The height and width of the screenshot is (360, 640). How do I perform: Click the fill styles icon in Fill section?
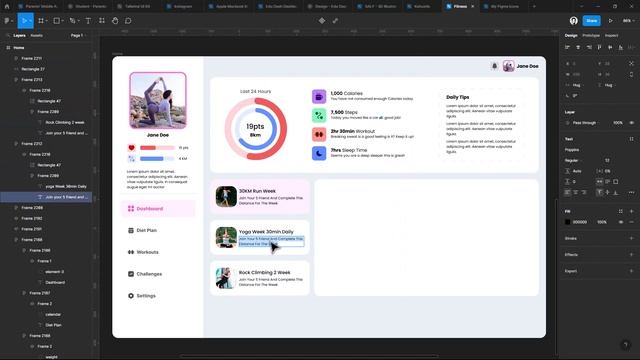click(x=621, y=211)
